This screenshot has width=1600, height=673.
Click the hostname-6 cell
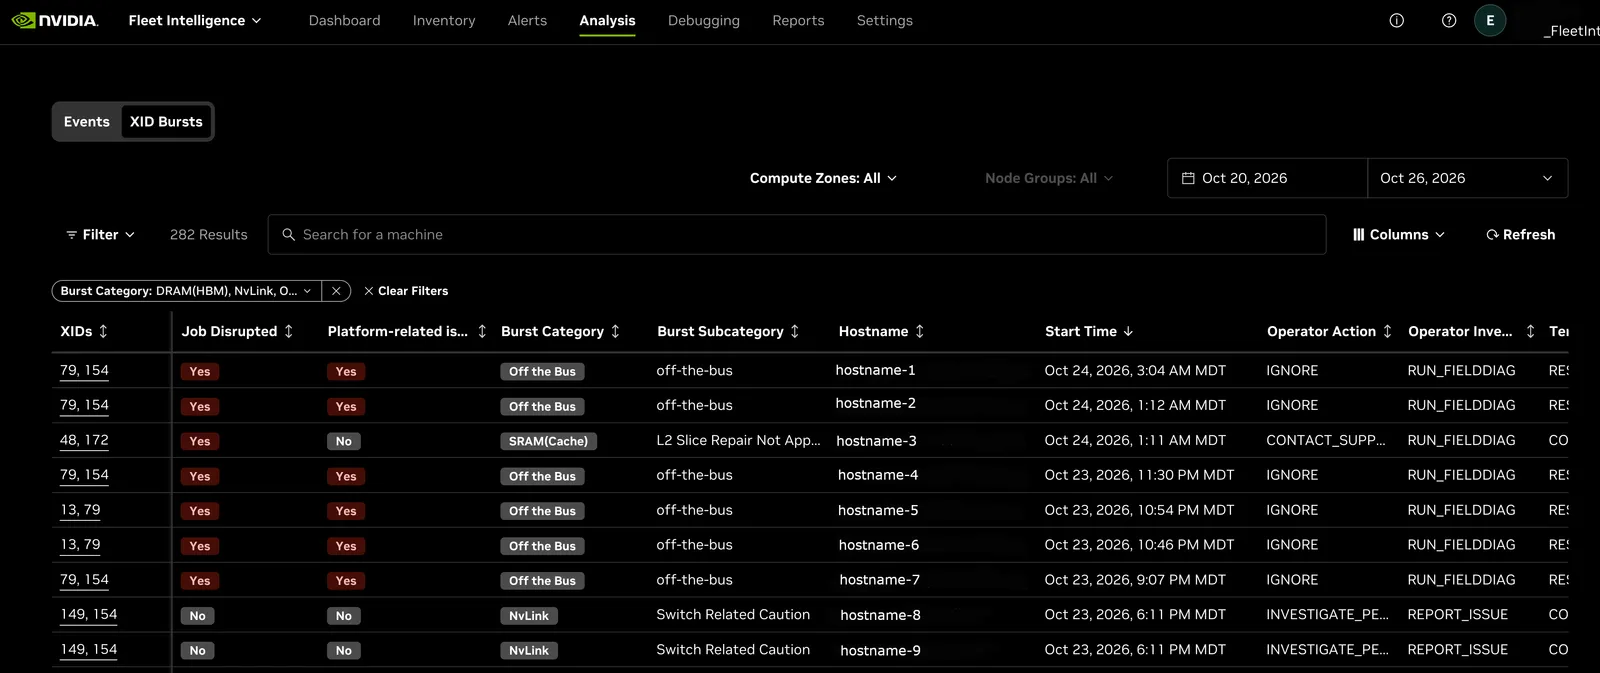click(x=879, y=545)
